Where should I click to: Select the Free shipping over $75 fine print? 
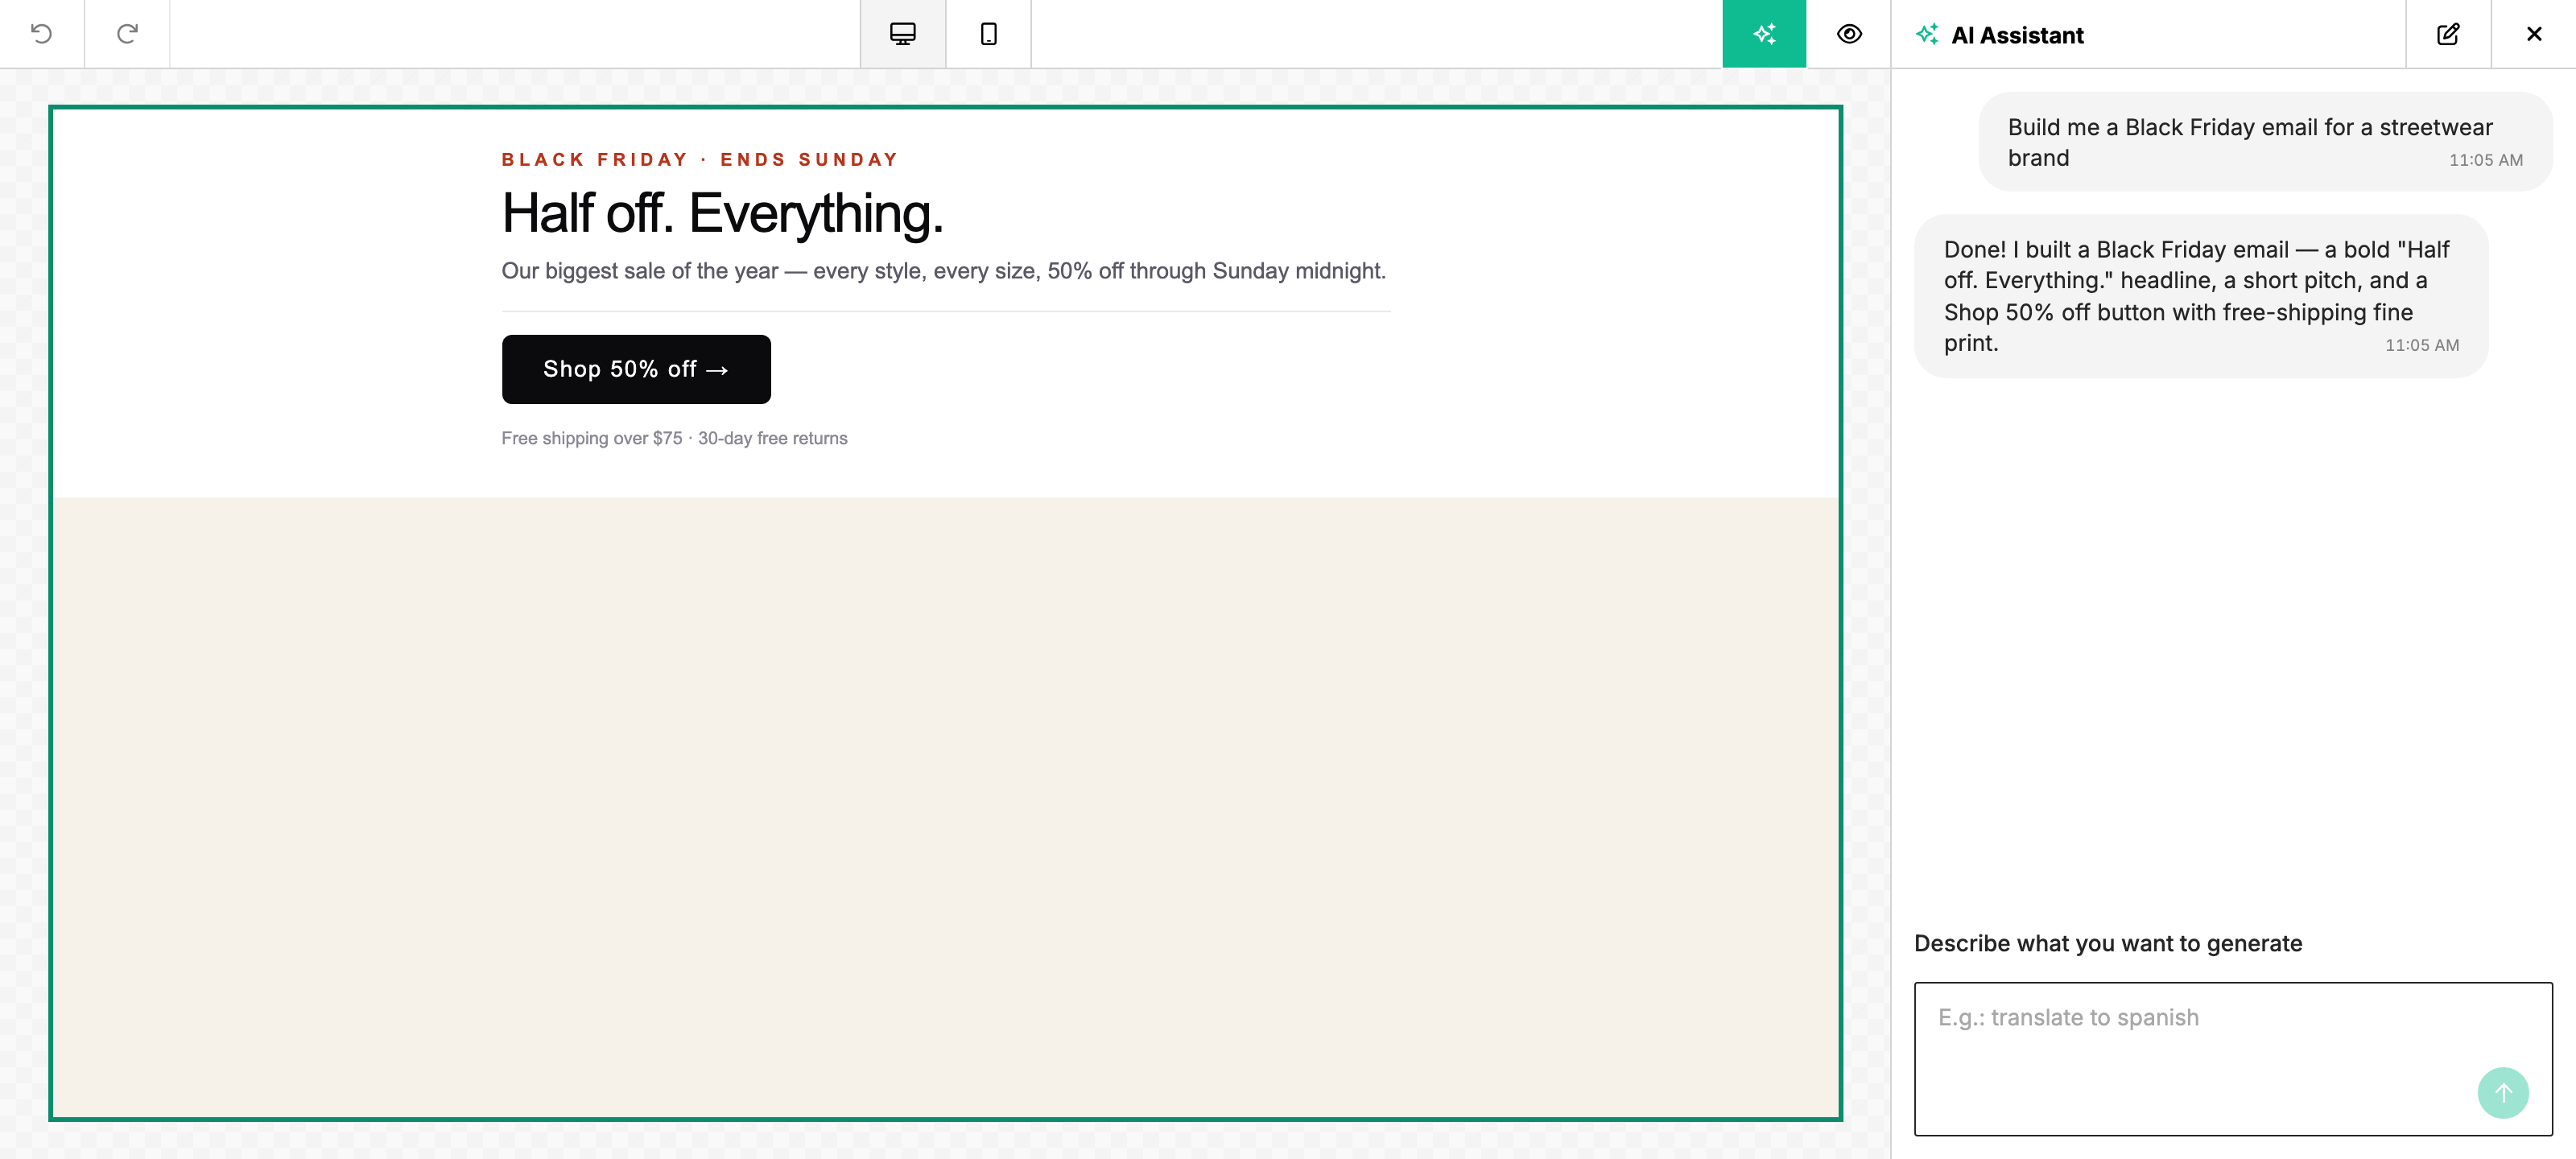click(x=674, y=438)
